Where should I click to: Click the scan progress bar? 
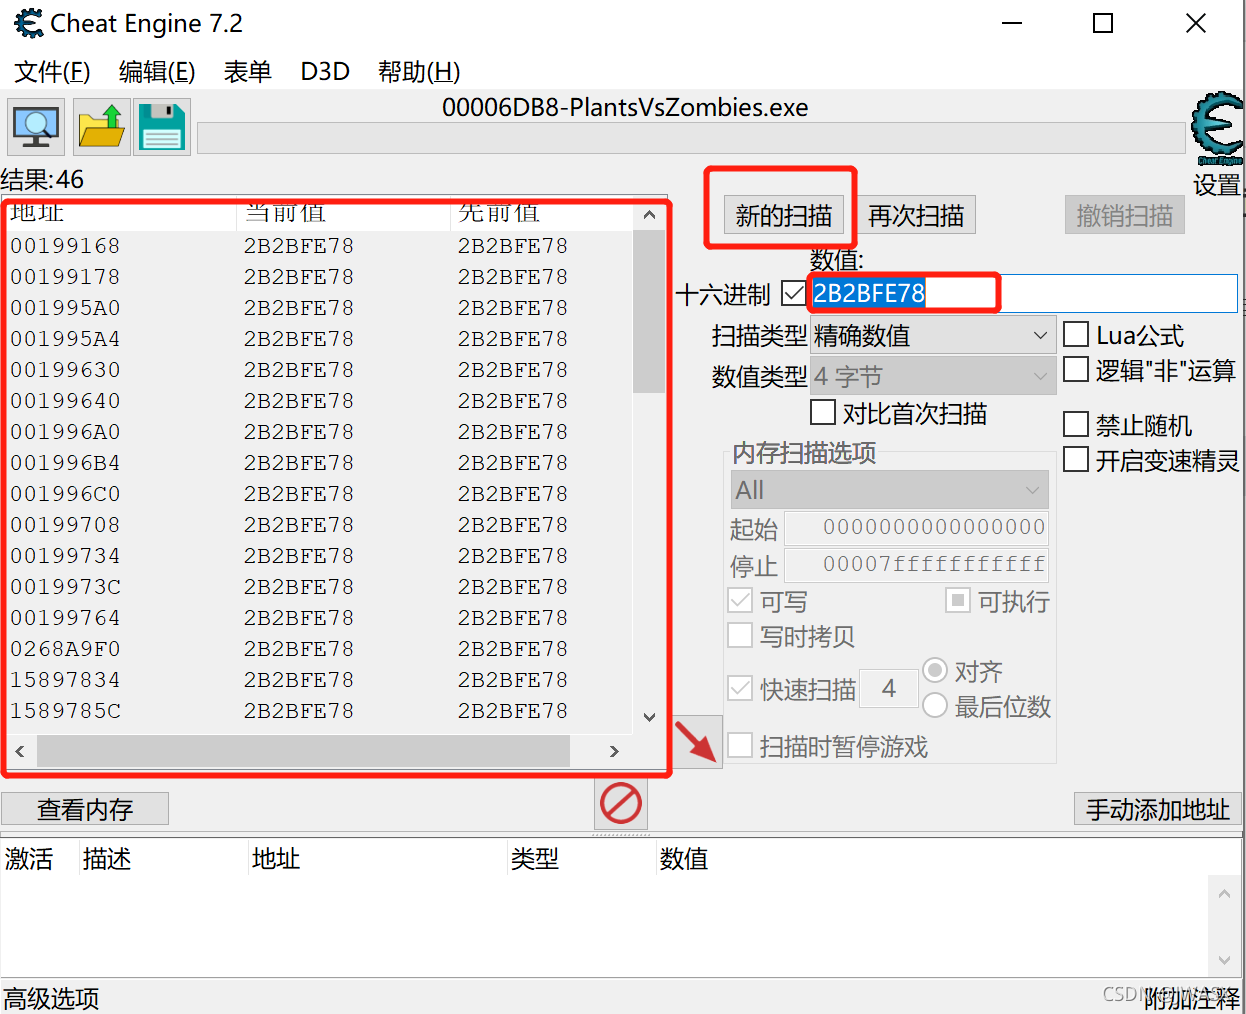(691, 138)
